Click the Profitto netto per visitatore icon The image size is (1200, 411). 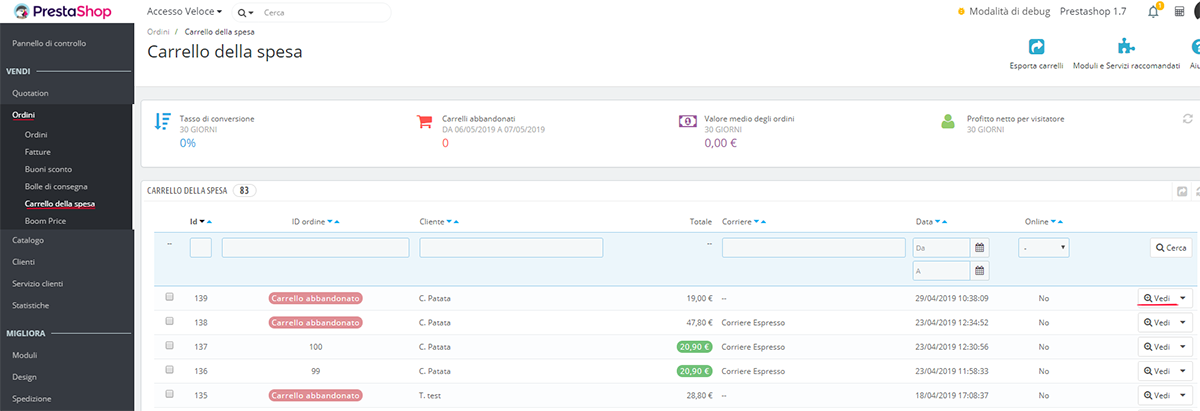[948, 121]
